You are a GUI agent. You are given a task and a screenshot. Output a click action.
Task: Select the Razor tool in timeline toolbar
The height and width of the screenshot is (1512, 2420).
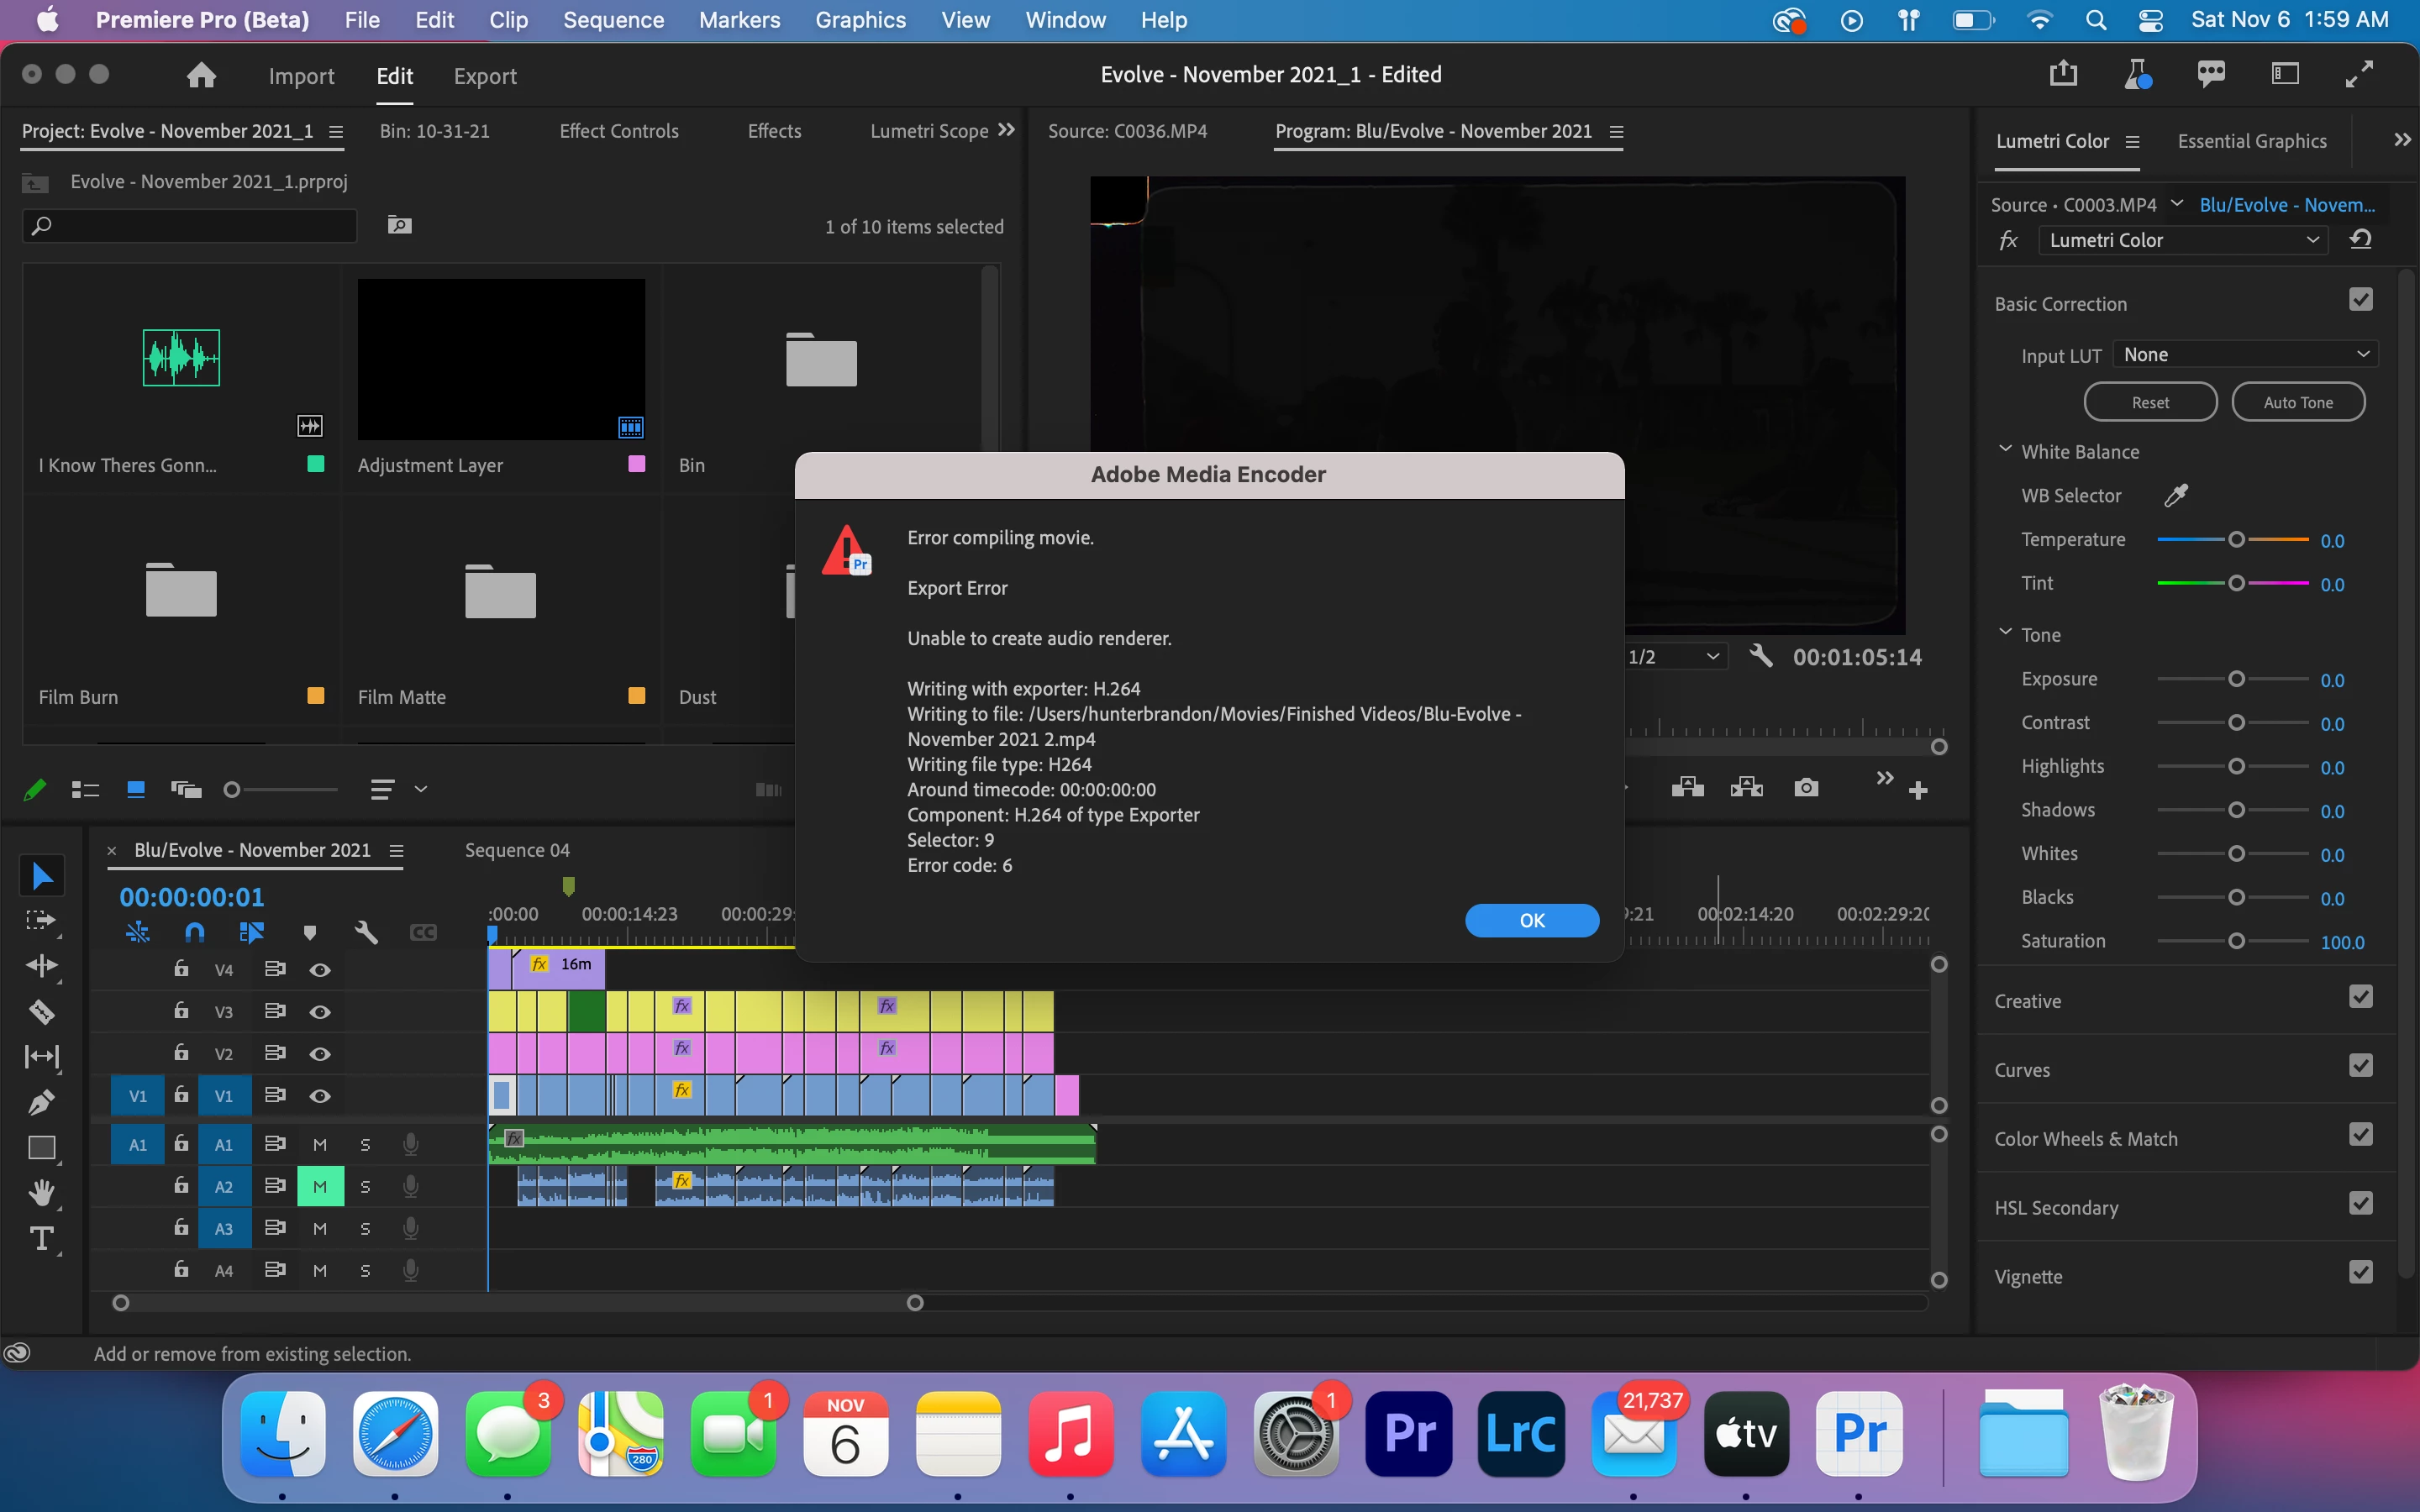click(x=41, y=1011)
